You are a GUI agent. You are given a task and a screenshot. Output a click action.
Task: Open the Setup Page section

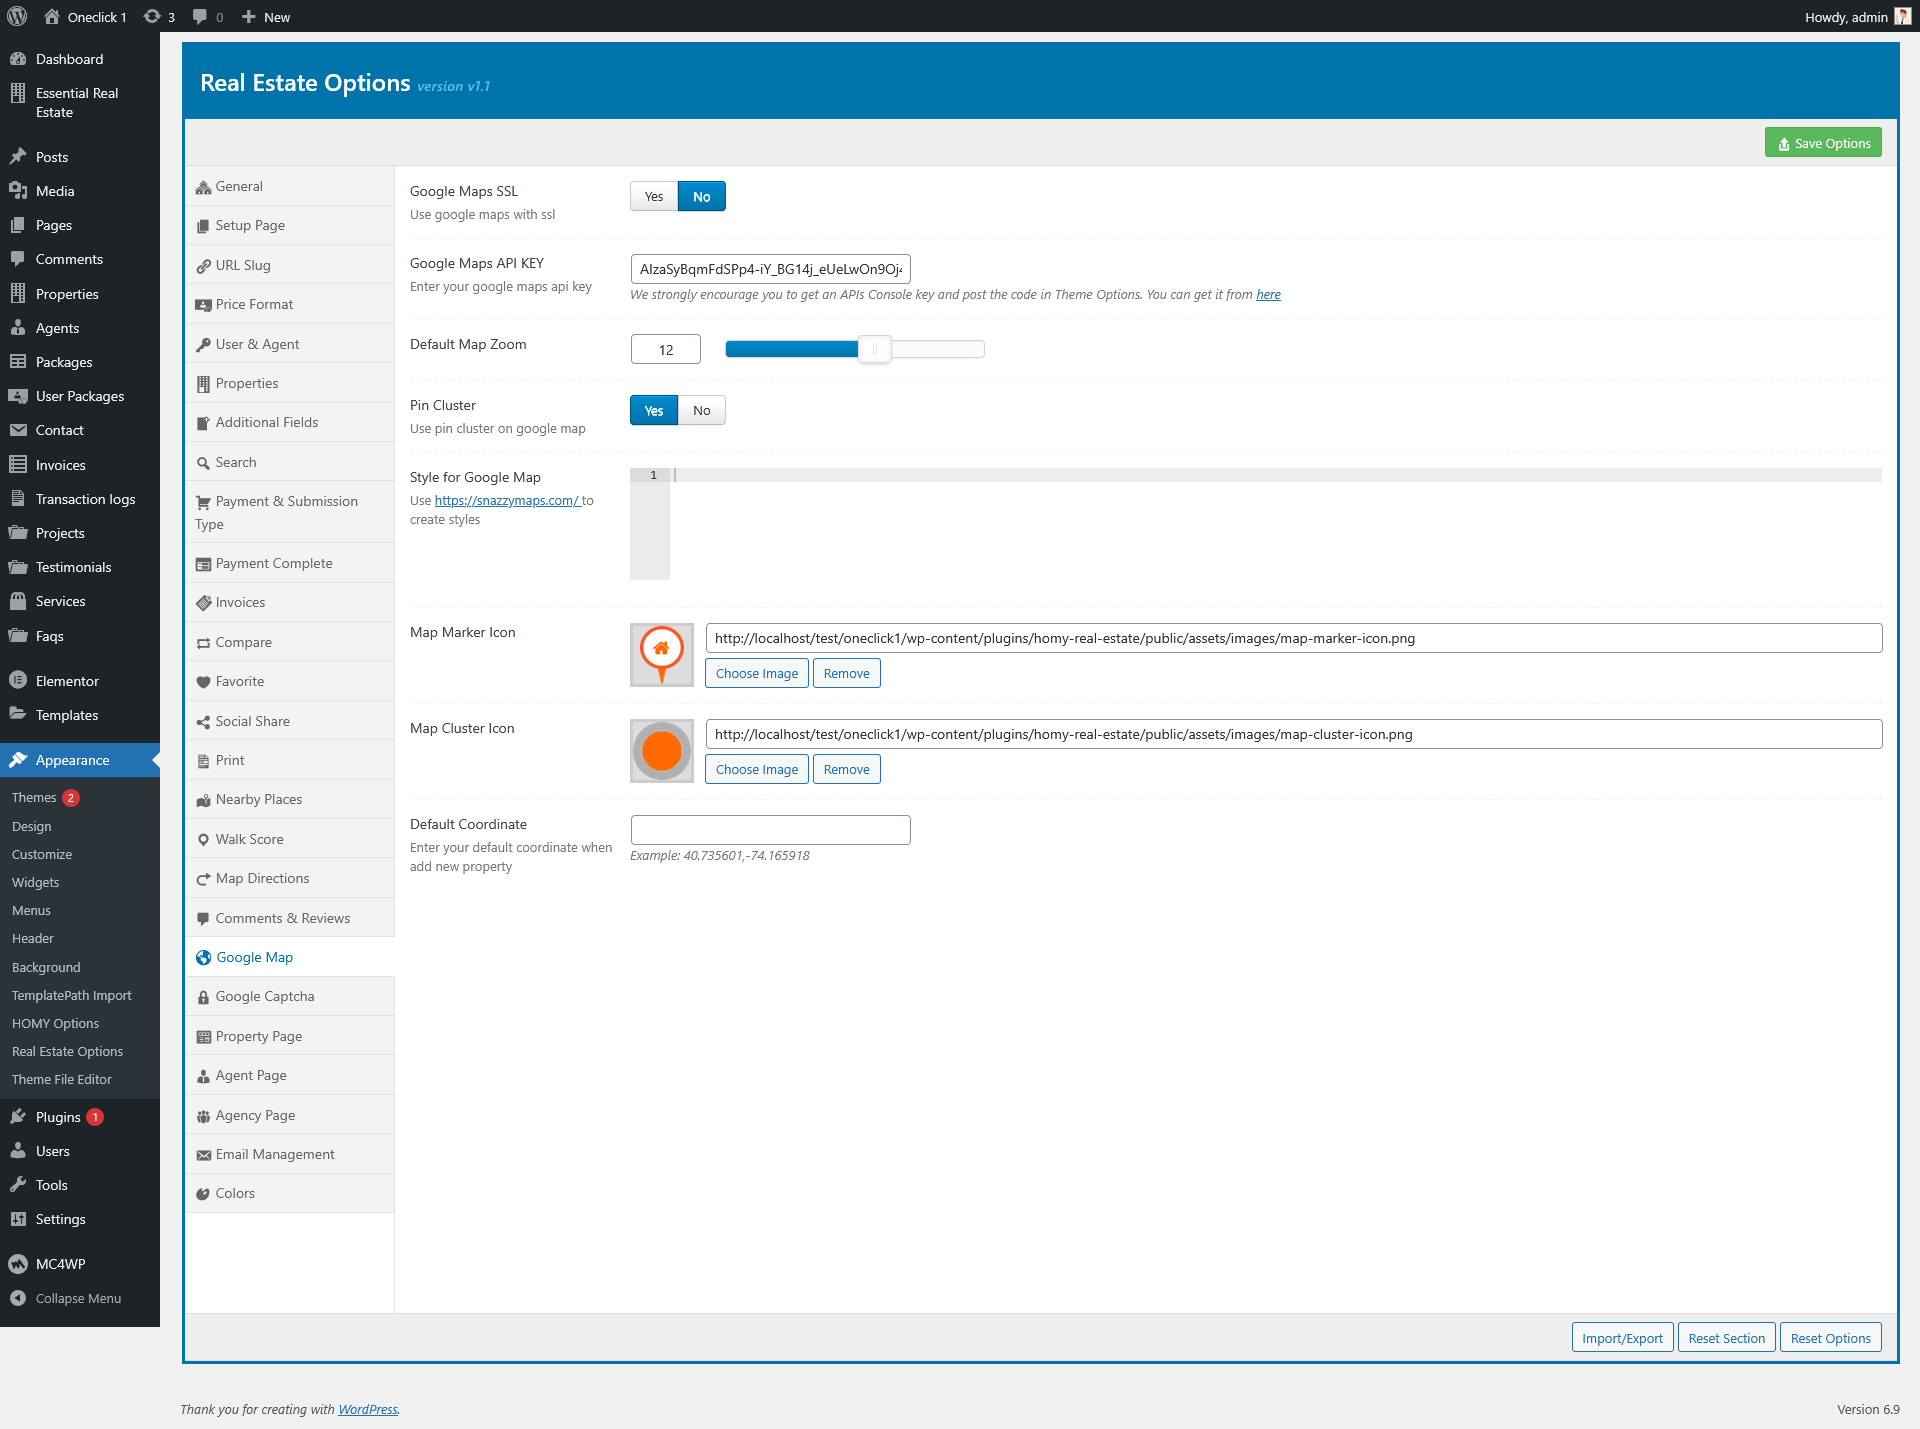[289, 226]
